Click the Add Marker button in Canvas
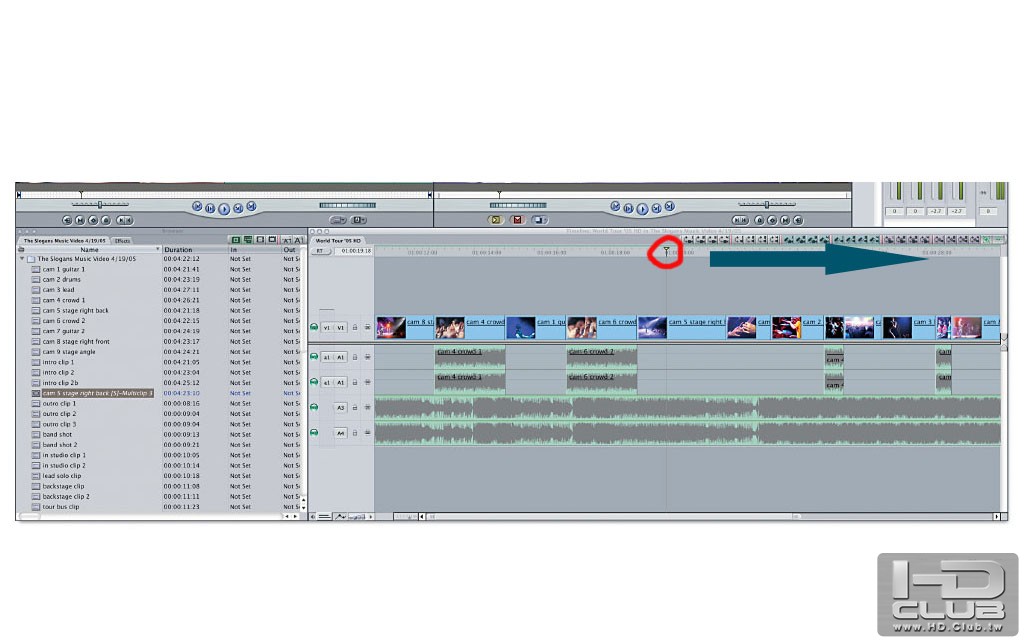This screenshot has width=1024, height=642. coord(759,221)
